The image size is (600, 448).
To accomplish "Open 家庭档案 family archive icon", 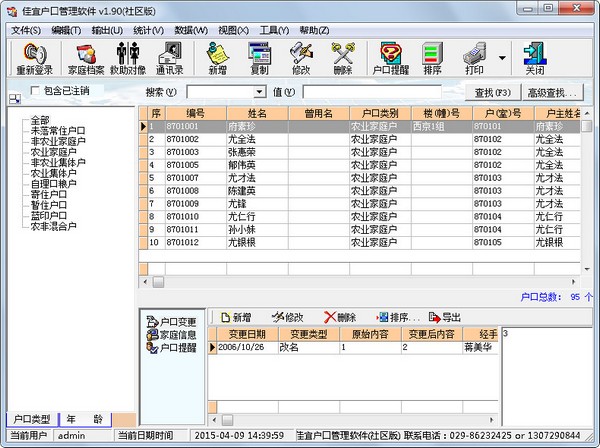I will [85, 58].
